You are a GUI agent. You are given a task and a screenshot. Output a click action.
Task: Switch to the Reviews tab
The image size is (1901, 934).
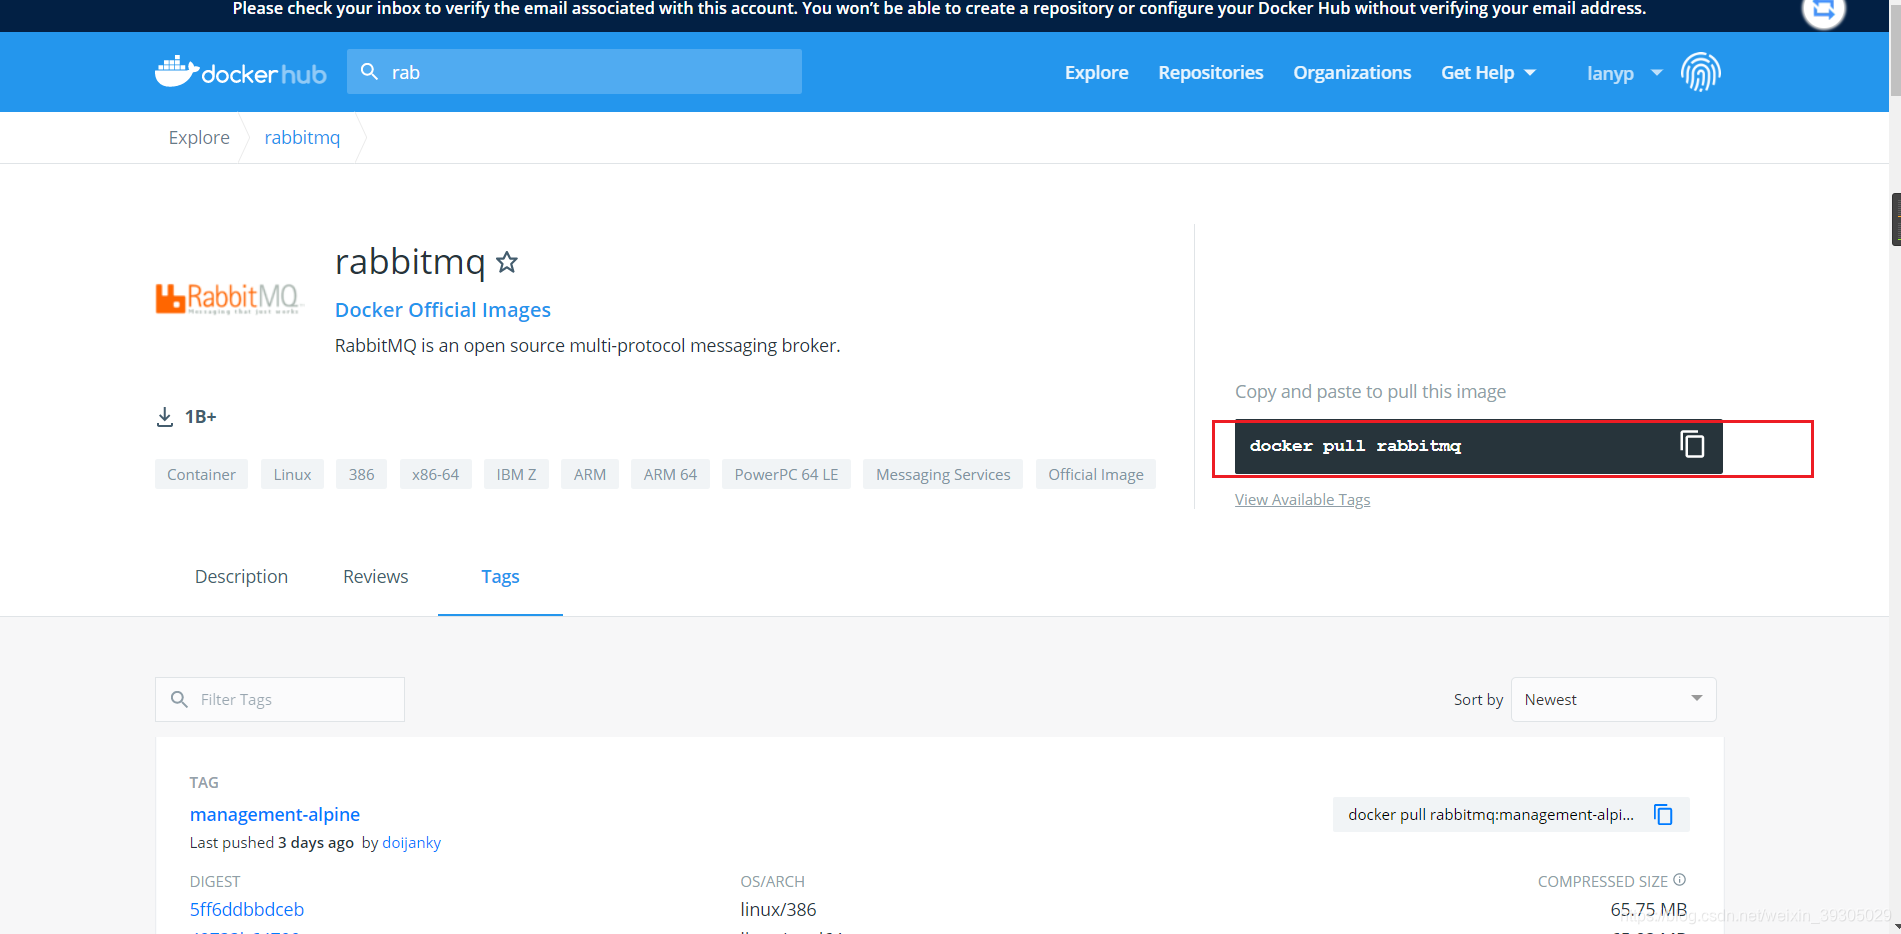[375, 577]
